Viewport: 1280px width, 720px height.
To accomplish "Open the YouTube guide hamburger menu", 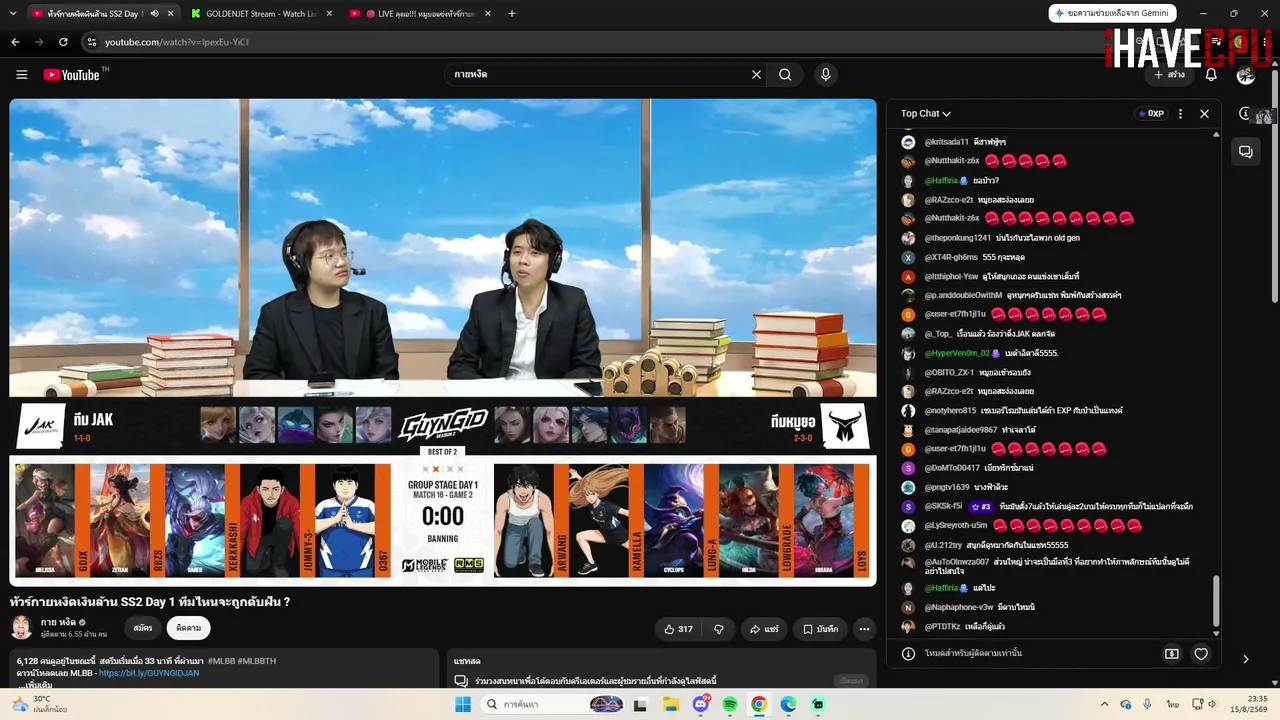I will coord(21,75).
